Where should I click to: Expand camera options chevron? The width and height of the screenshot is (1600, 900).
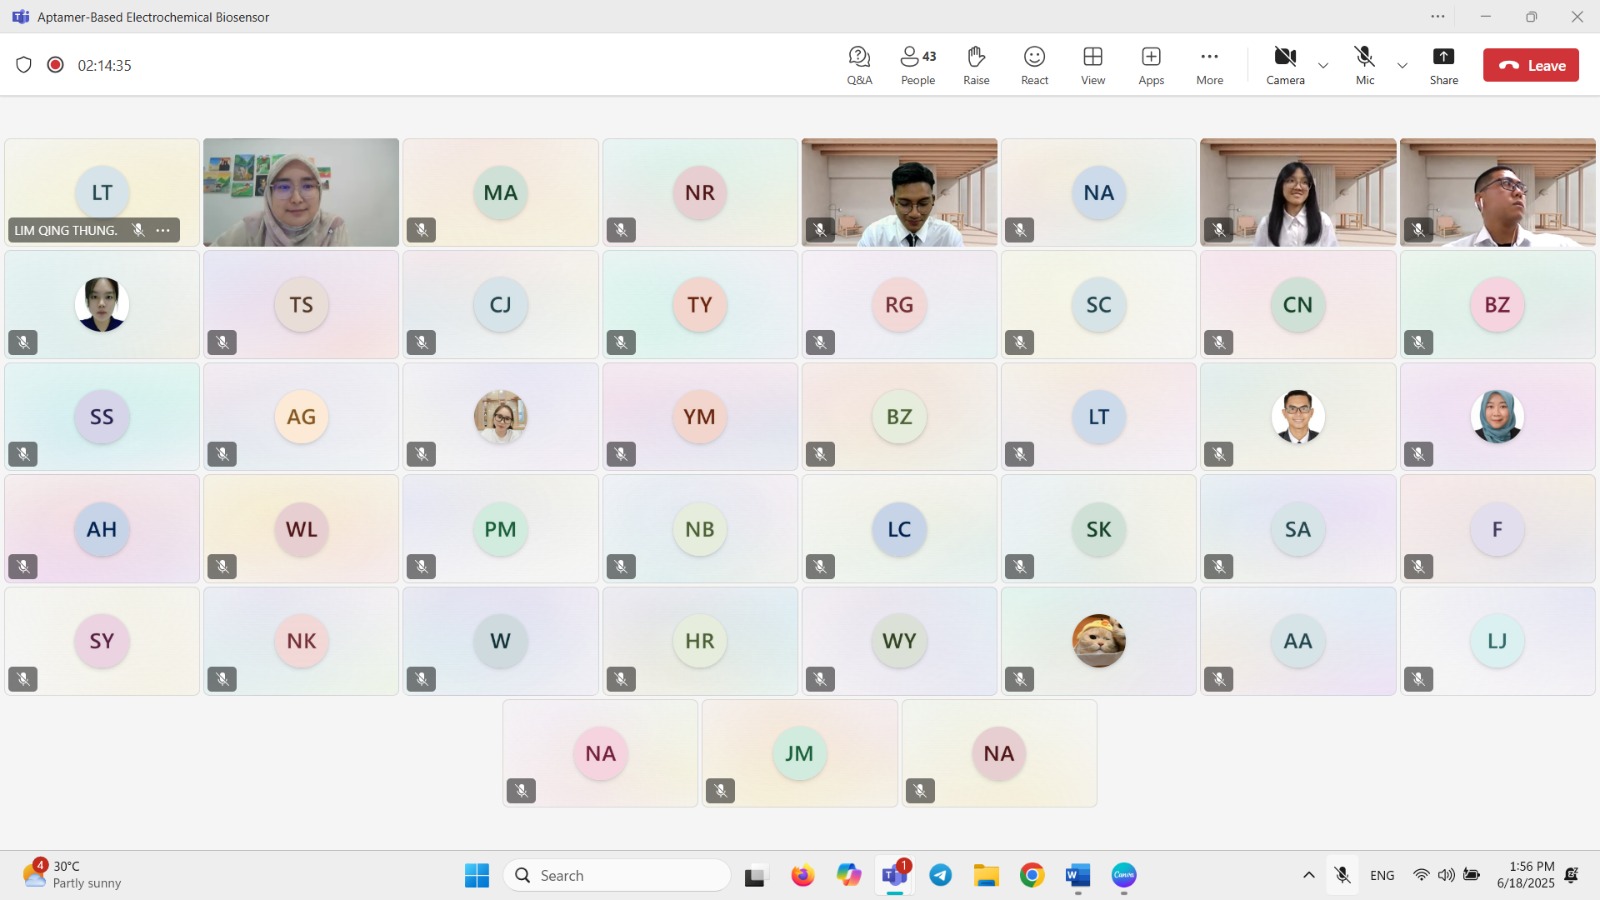click(x=1323, y=66)
